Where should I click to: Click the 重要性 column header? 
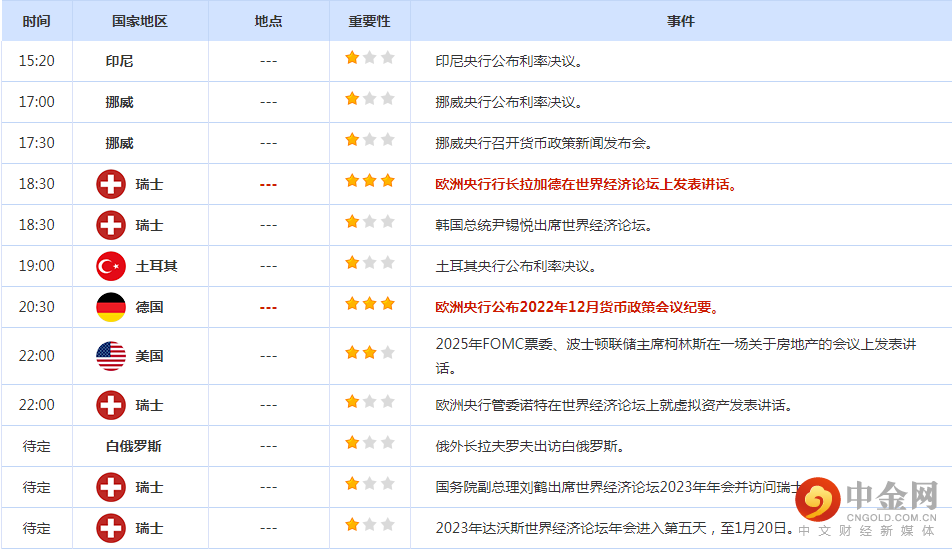tap(369, 21)
